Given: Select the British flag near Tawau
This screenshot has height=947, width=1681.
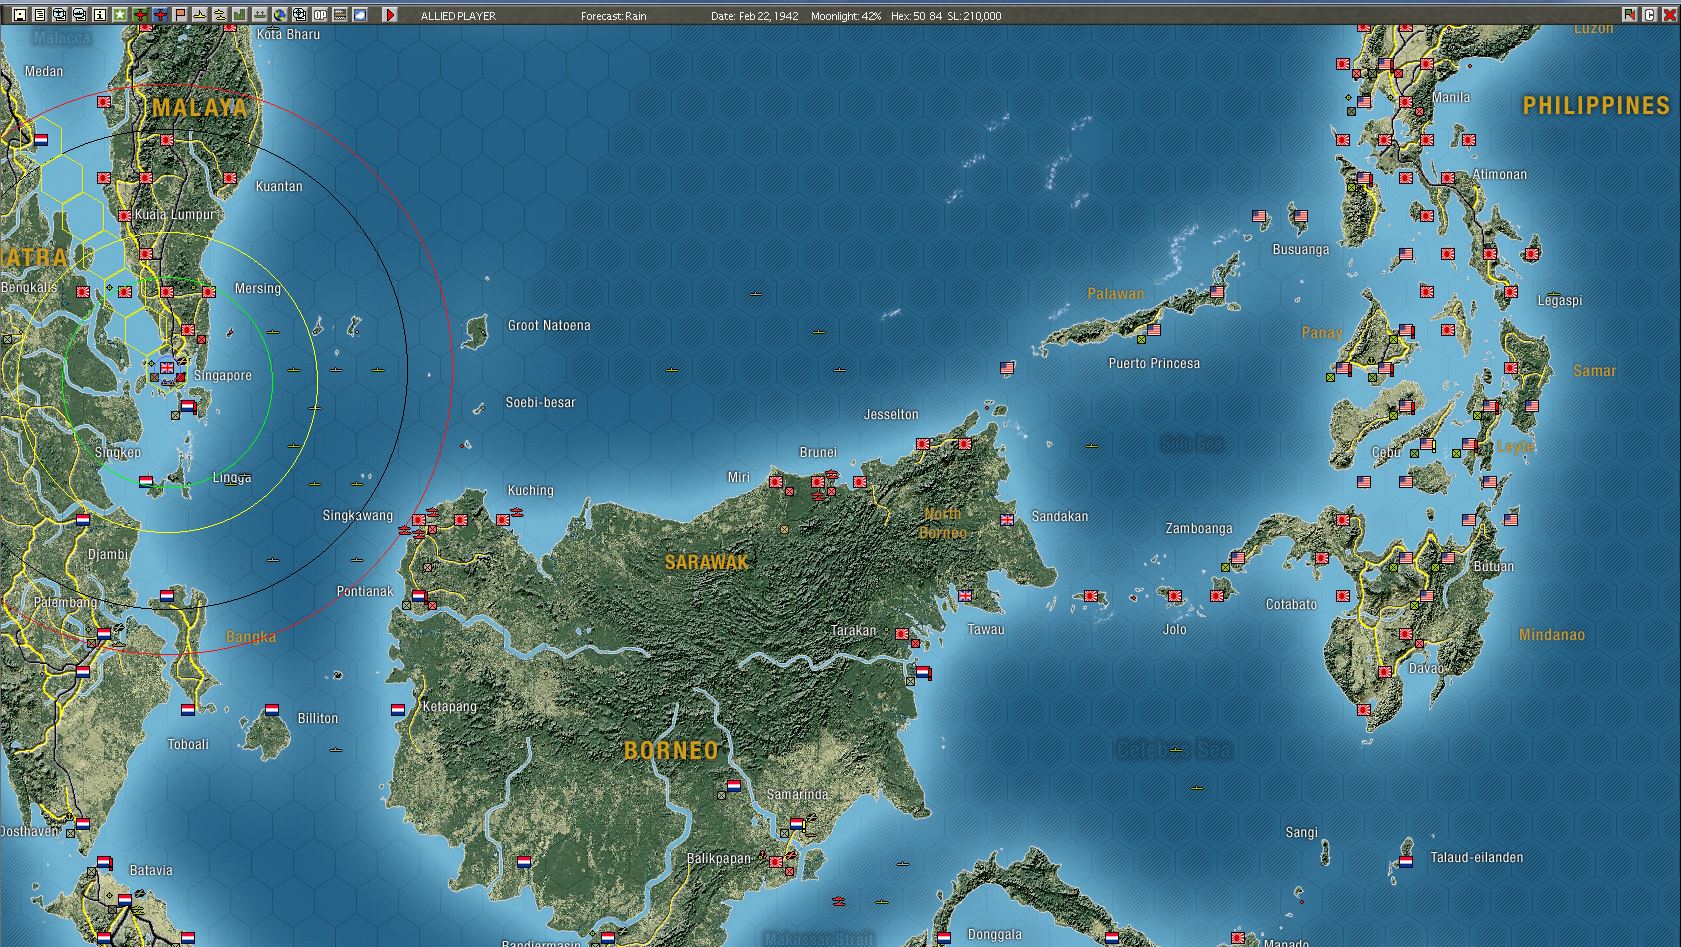Looking at the screenshot, I should point(965,596).
